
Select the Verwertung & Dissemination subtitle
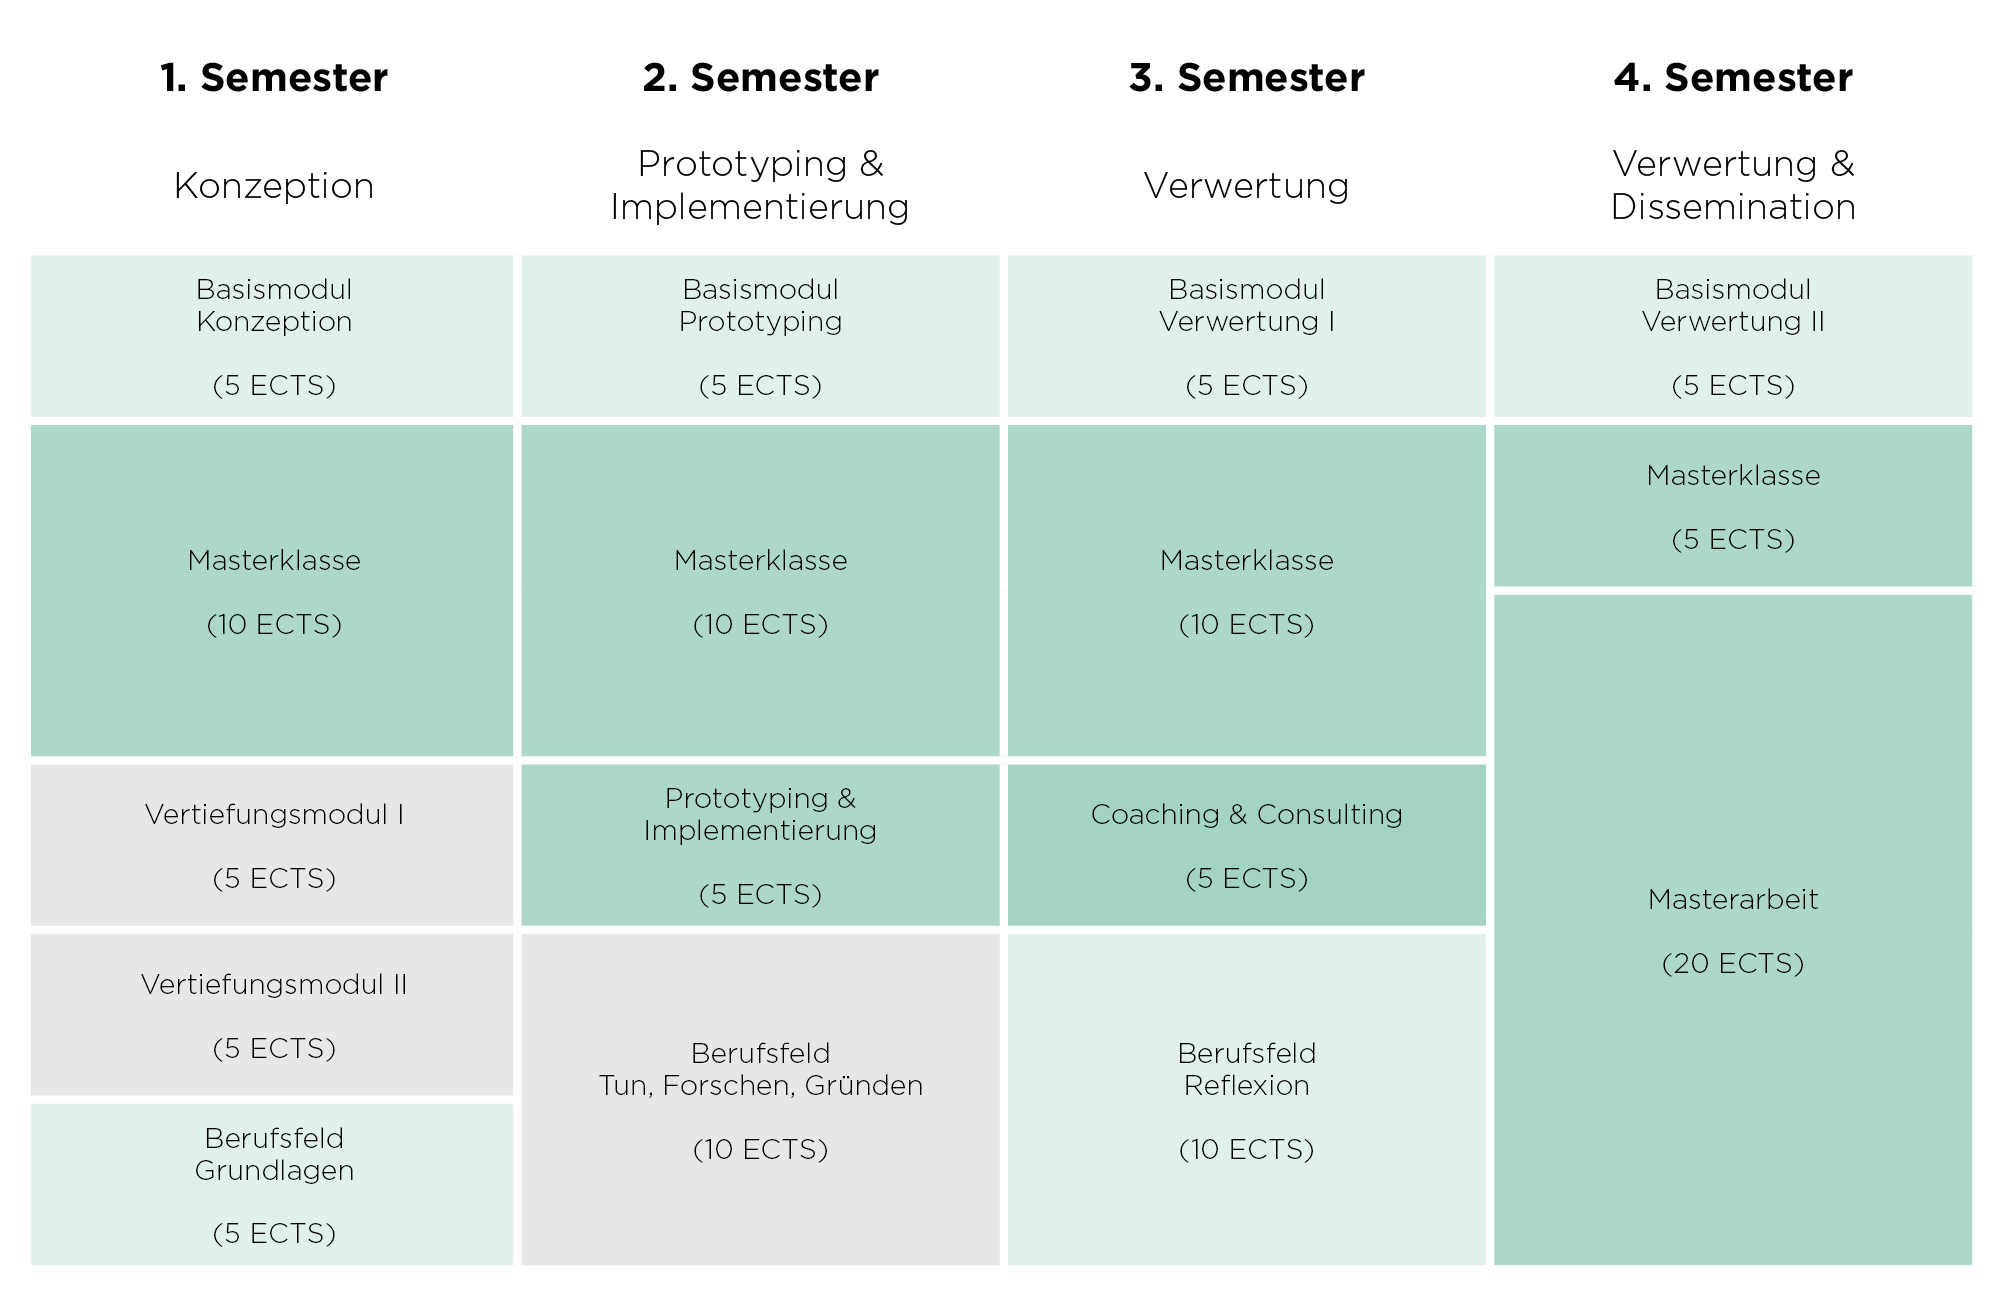point(1733,185)
